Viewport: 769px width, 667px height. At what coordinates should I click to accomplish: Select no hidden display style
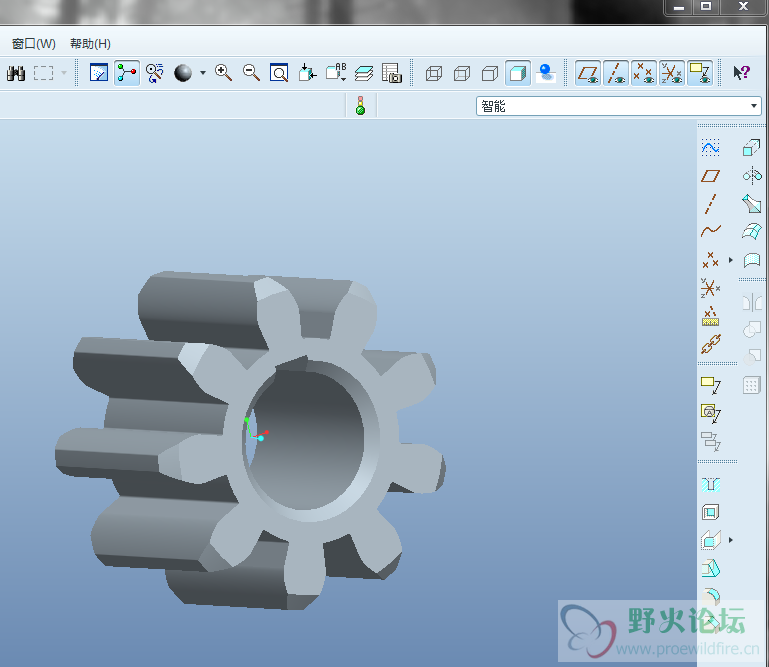point(490,74)
